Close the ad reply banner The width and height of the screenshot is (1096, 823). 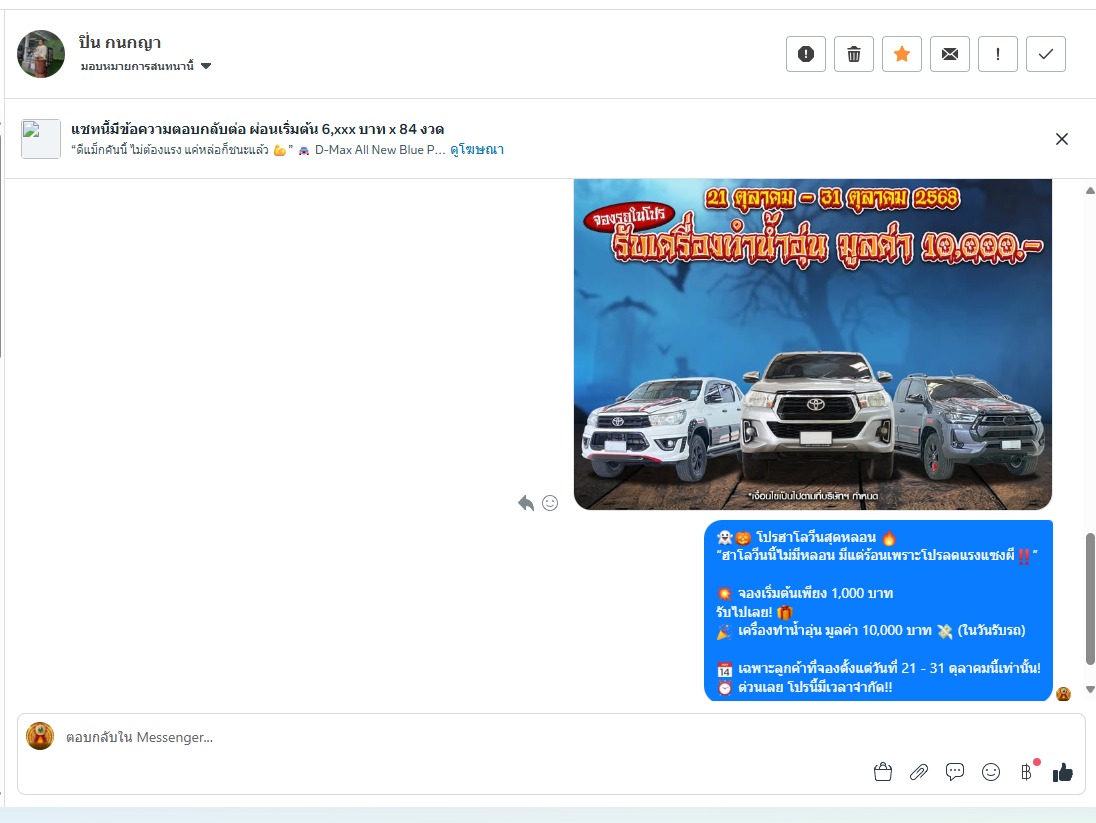tap(1062, 139)
